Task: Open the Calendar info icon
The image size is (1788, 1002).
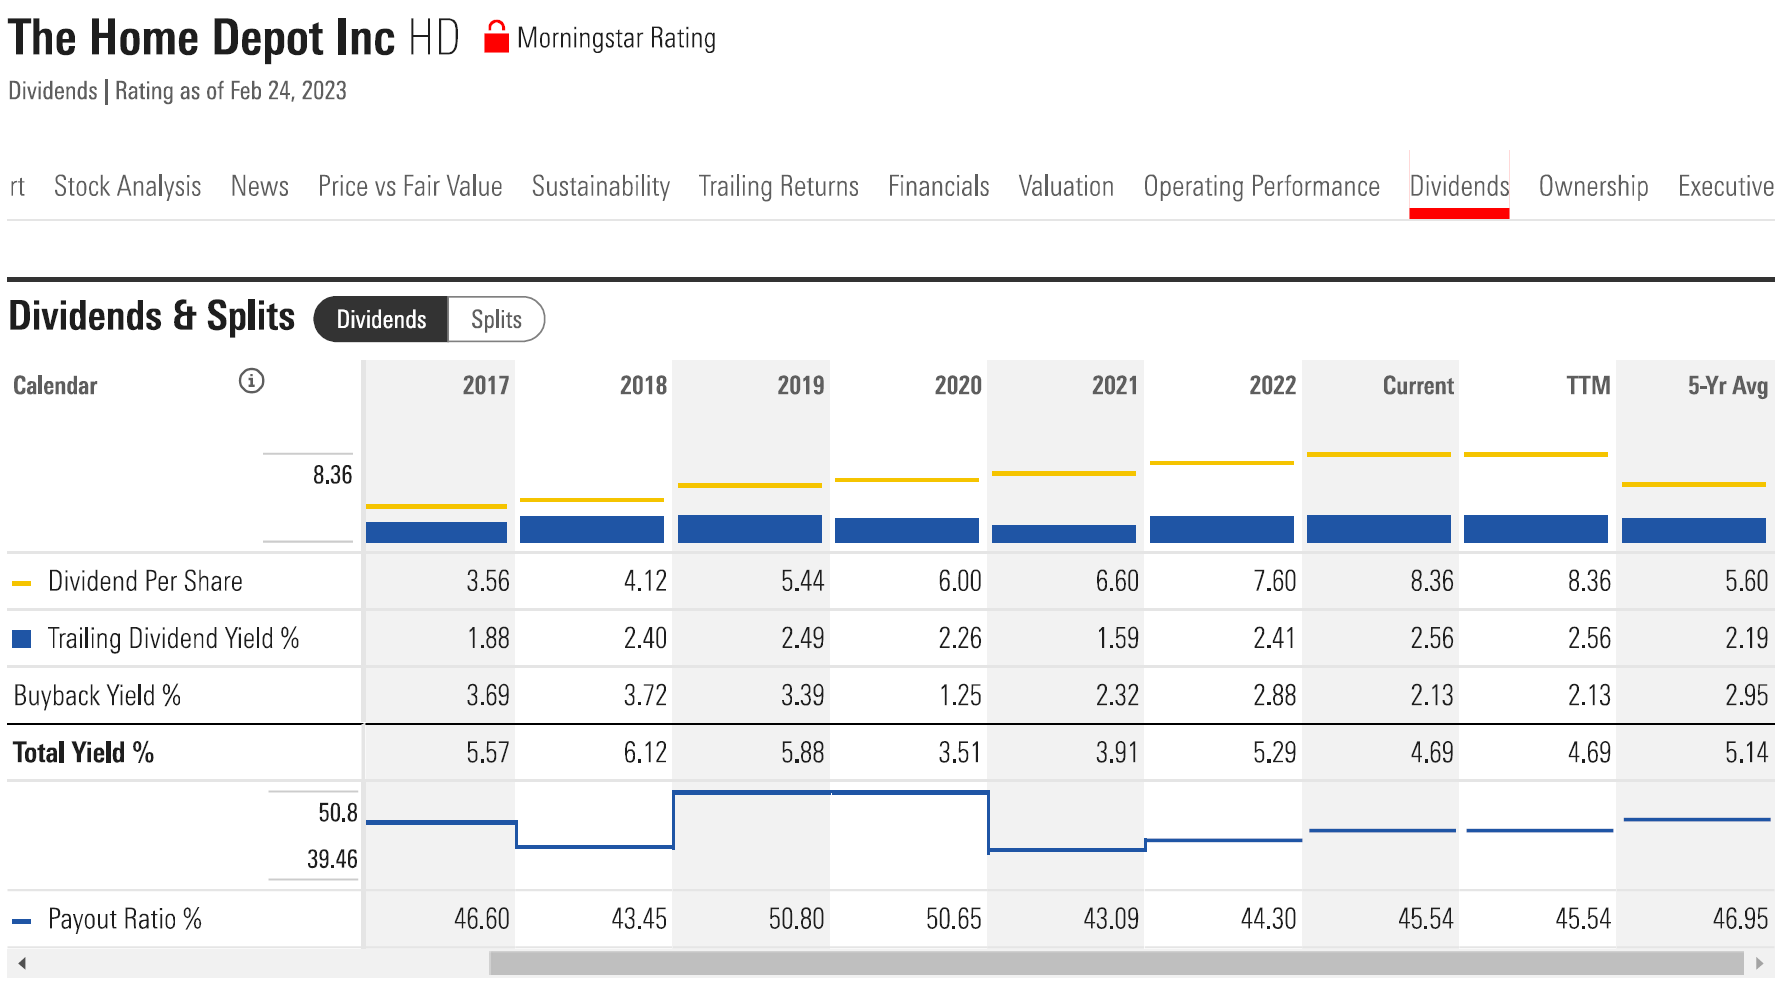Action: click(x=251, y=381)
